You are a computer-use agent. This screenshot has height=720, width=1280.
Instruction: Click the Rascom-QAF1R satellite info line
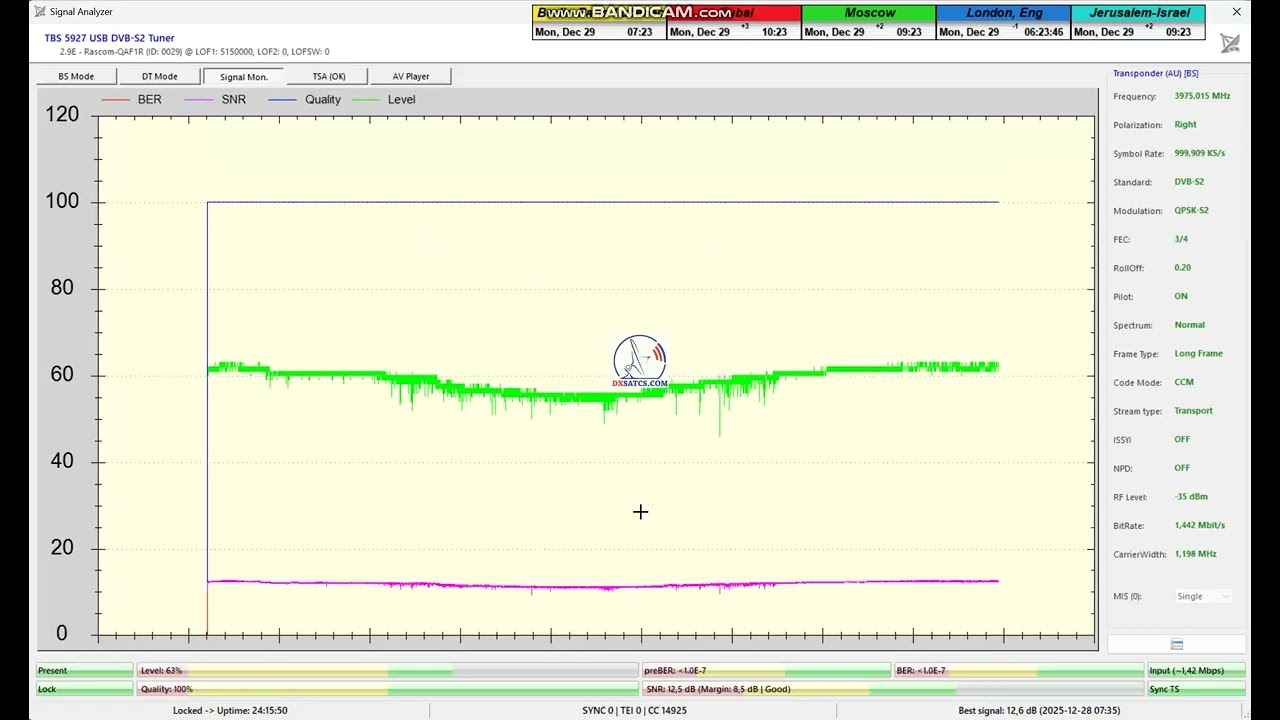coord(194,52)
